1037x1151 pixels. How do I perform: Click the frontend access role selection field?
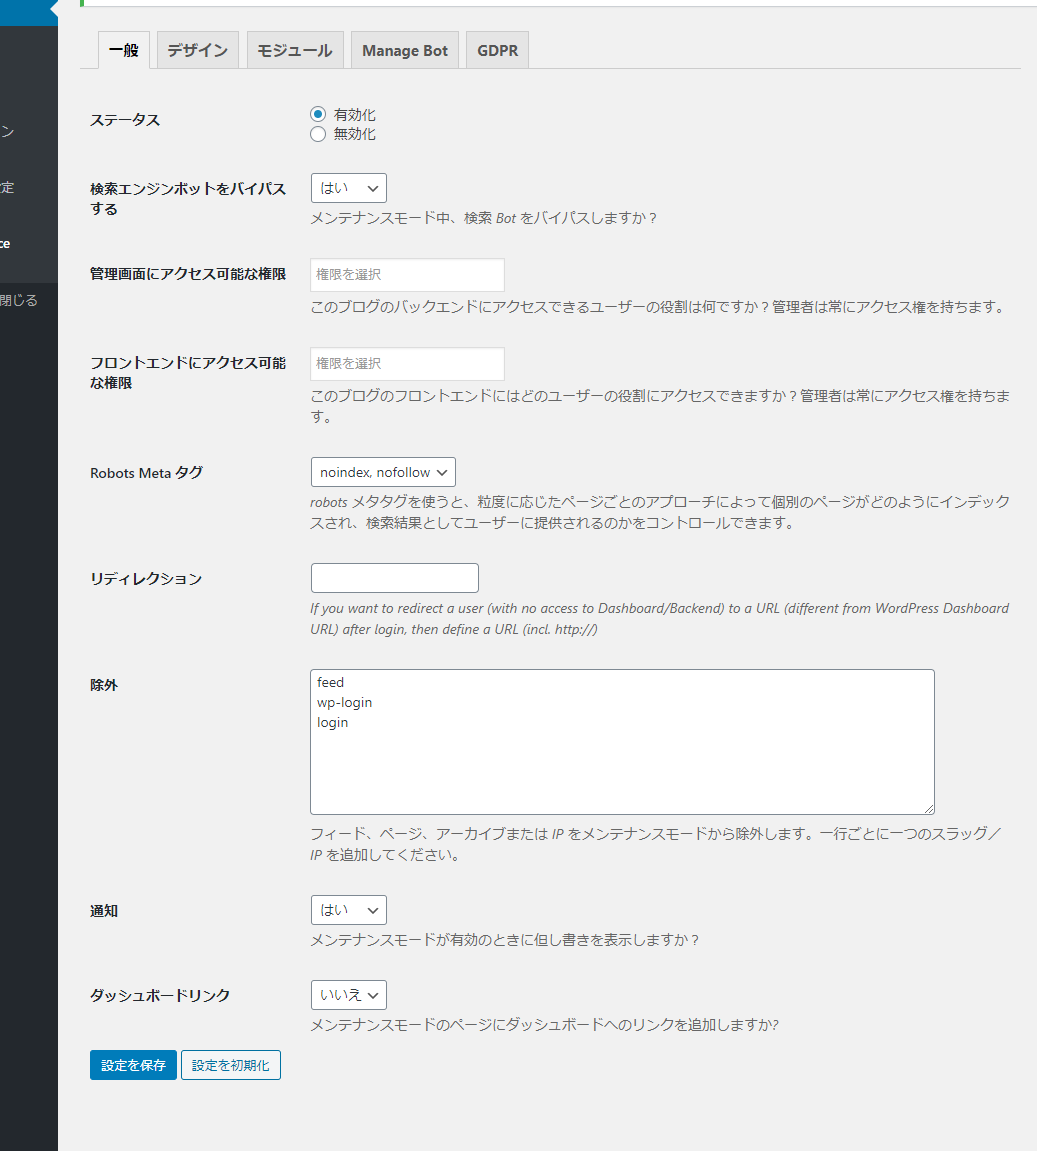tap(407, 364)
